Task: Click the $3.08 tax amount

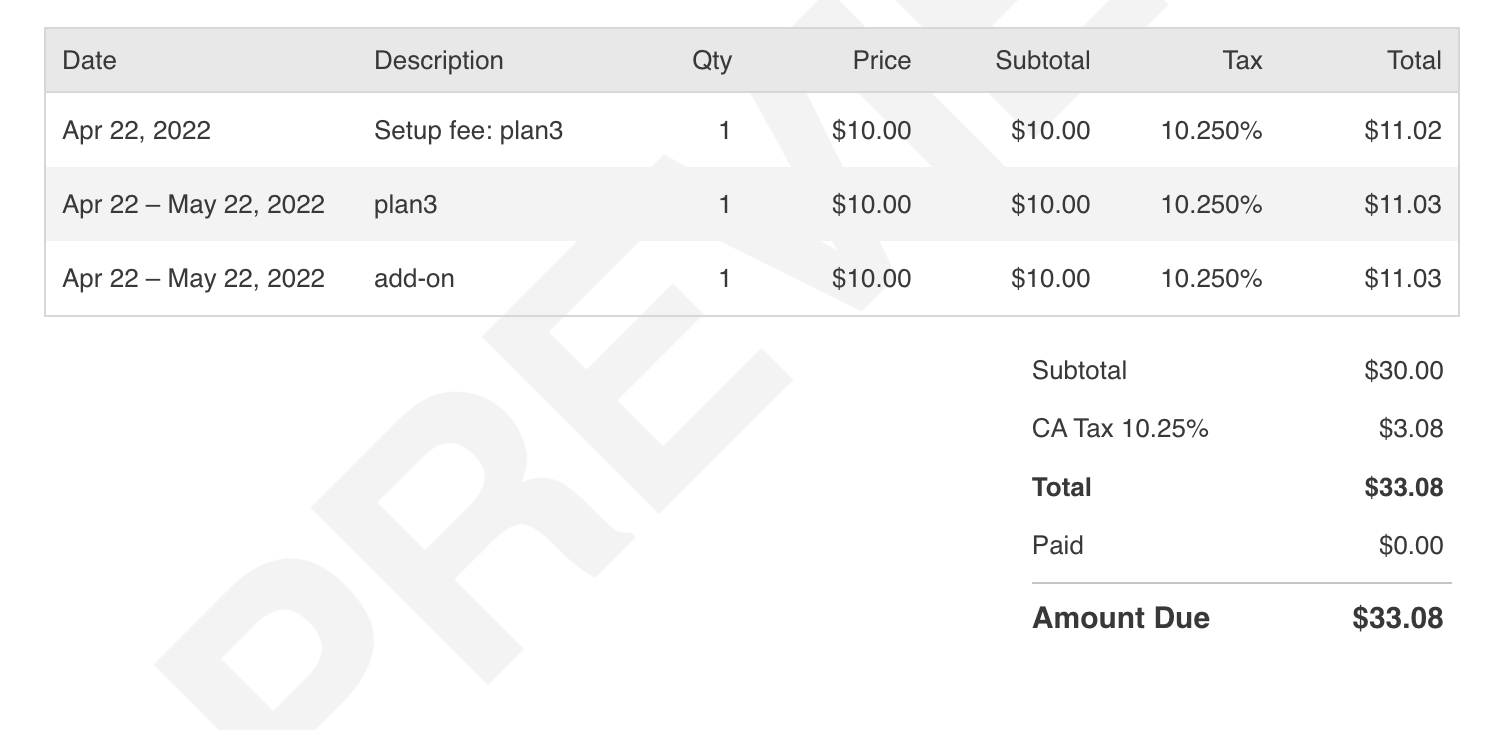Action: [x=1410, y=429]
